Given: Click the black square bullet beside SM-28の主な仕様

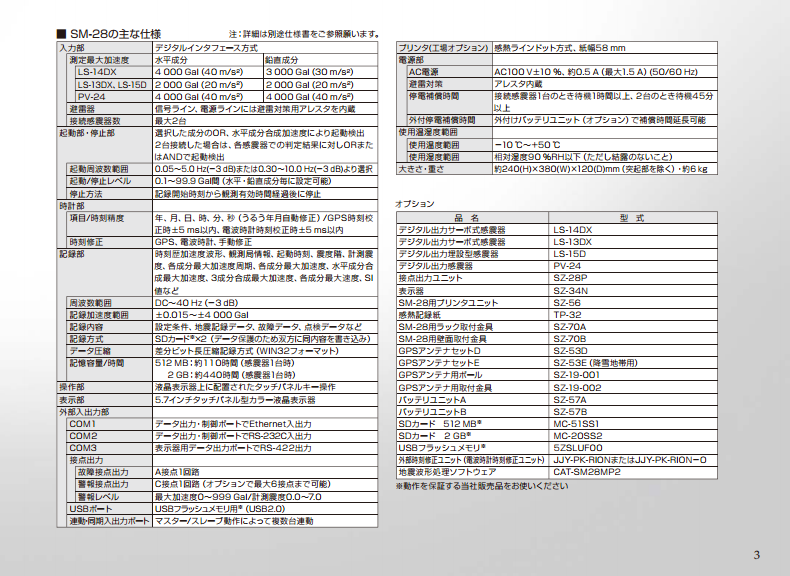Looking at the screenshot, I should pyautogui.click(x=62, y=34).
